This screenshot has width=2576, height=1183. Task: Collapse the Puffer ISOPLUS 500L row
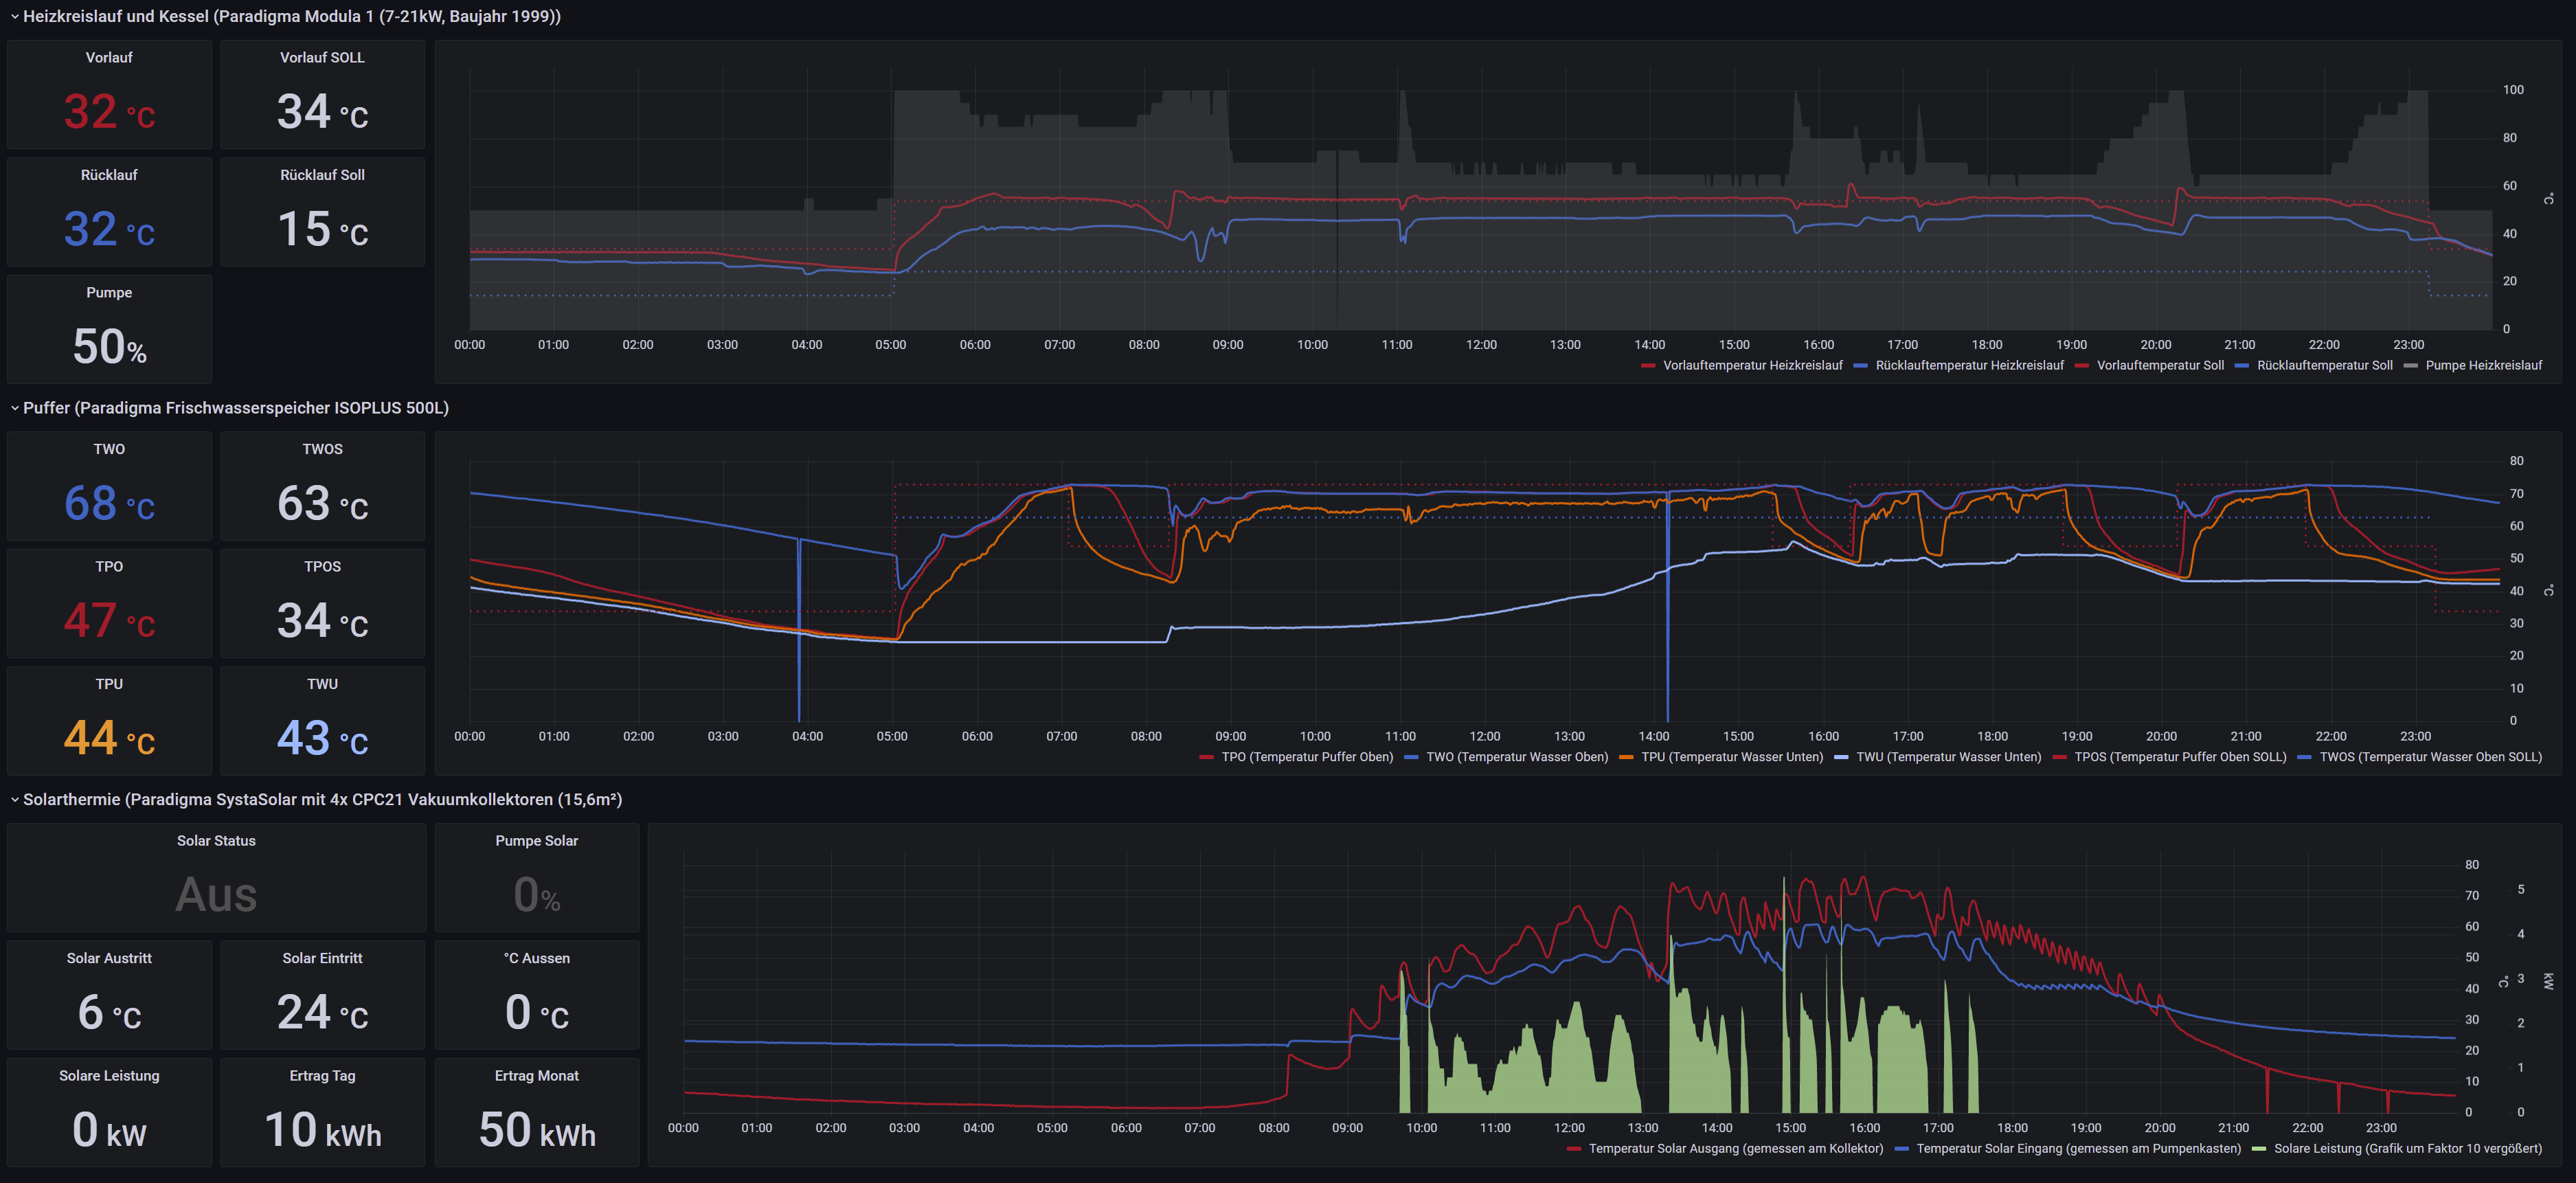229,408
